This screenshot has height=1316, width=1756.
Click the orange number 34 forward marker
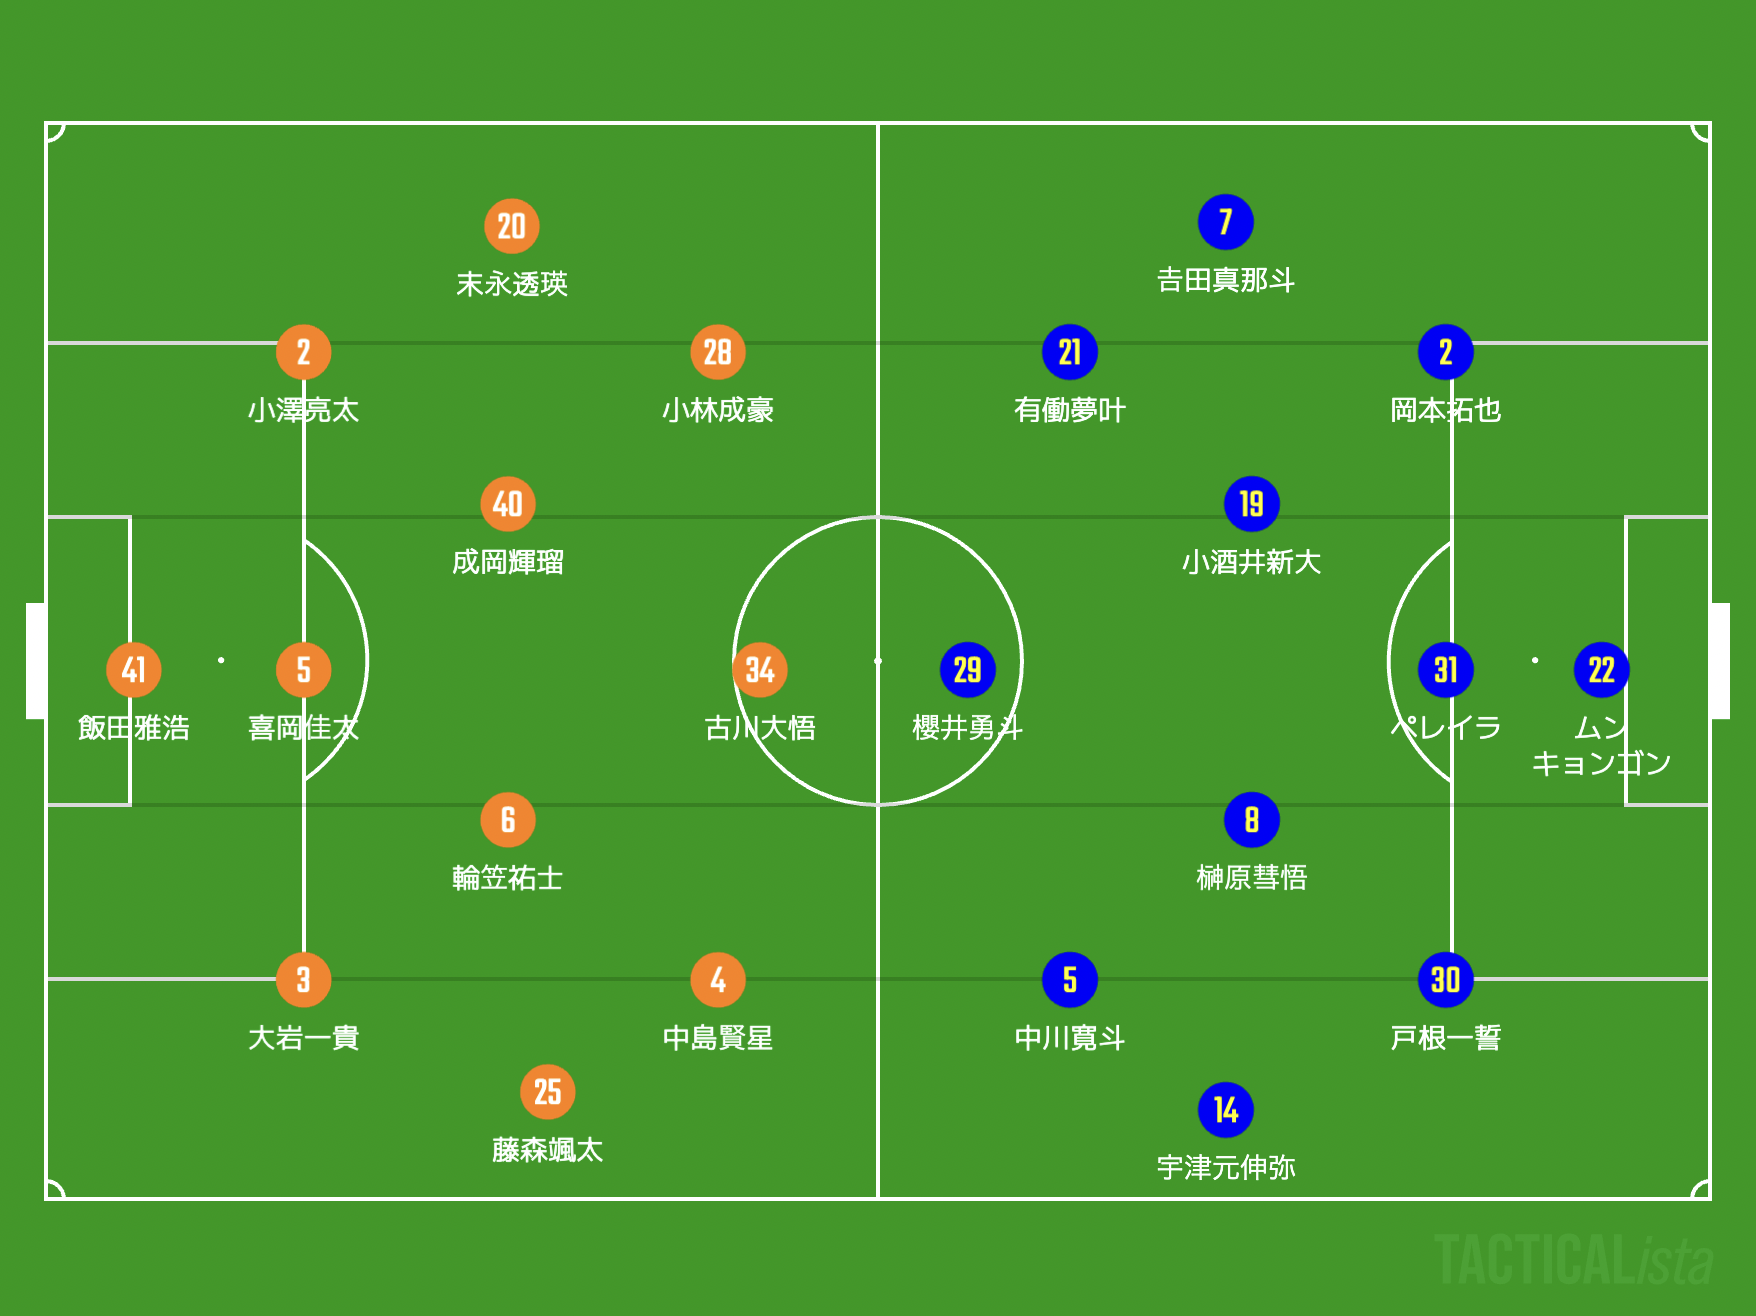[759, 669]
